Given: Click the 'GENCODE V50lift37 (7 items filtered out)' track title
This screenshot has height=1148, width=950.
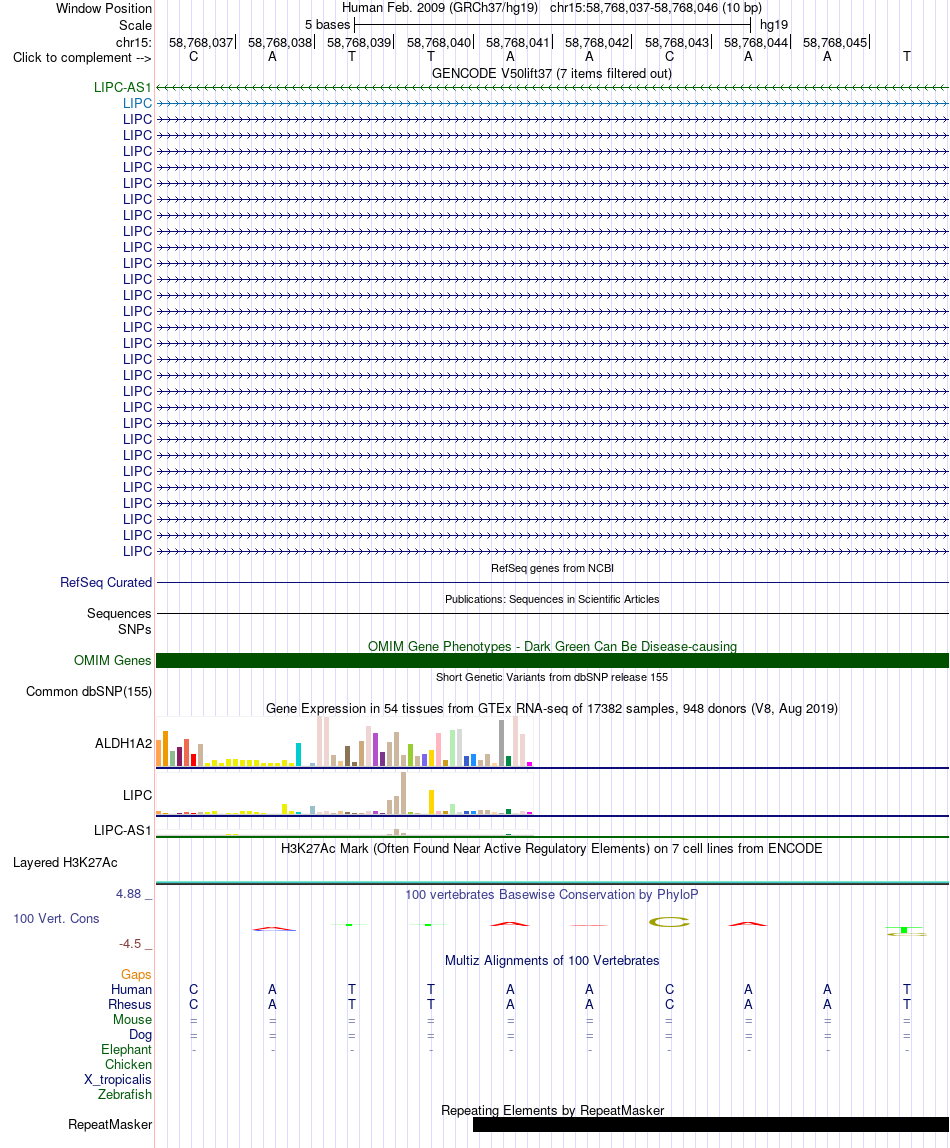Looking at the screenshot, I should click(x=552, y=73).
